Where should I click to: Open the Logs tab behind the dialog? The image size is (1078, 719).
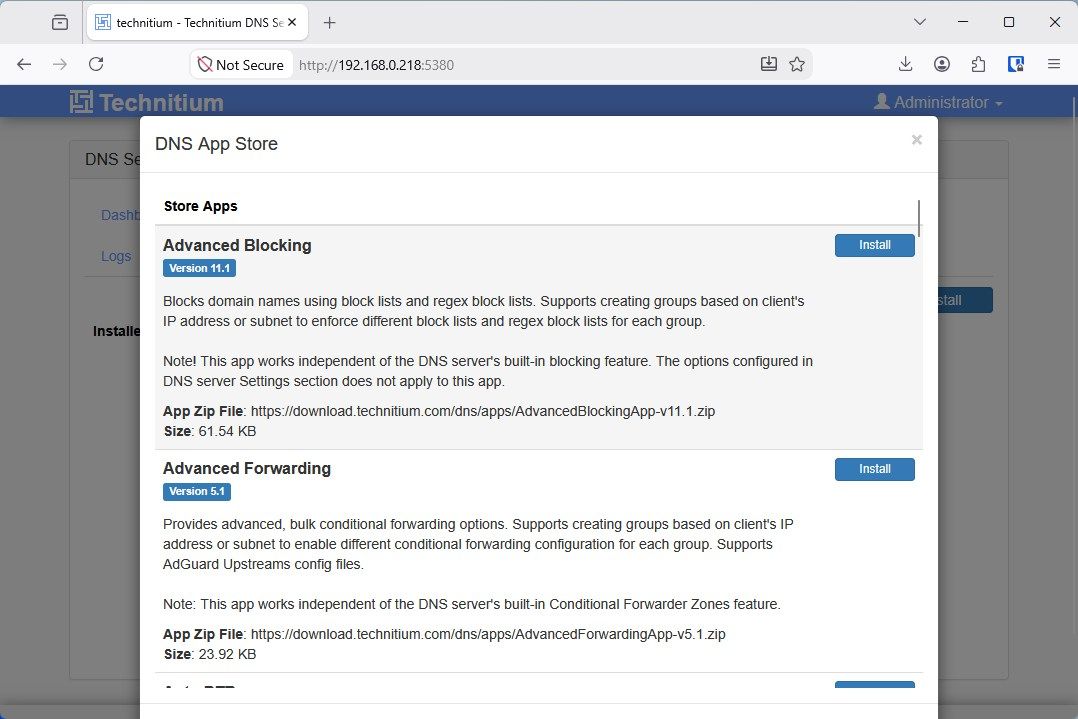(x=116, y=256)
